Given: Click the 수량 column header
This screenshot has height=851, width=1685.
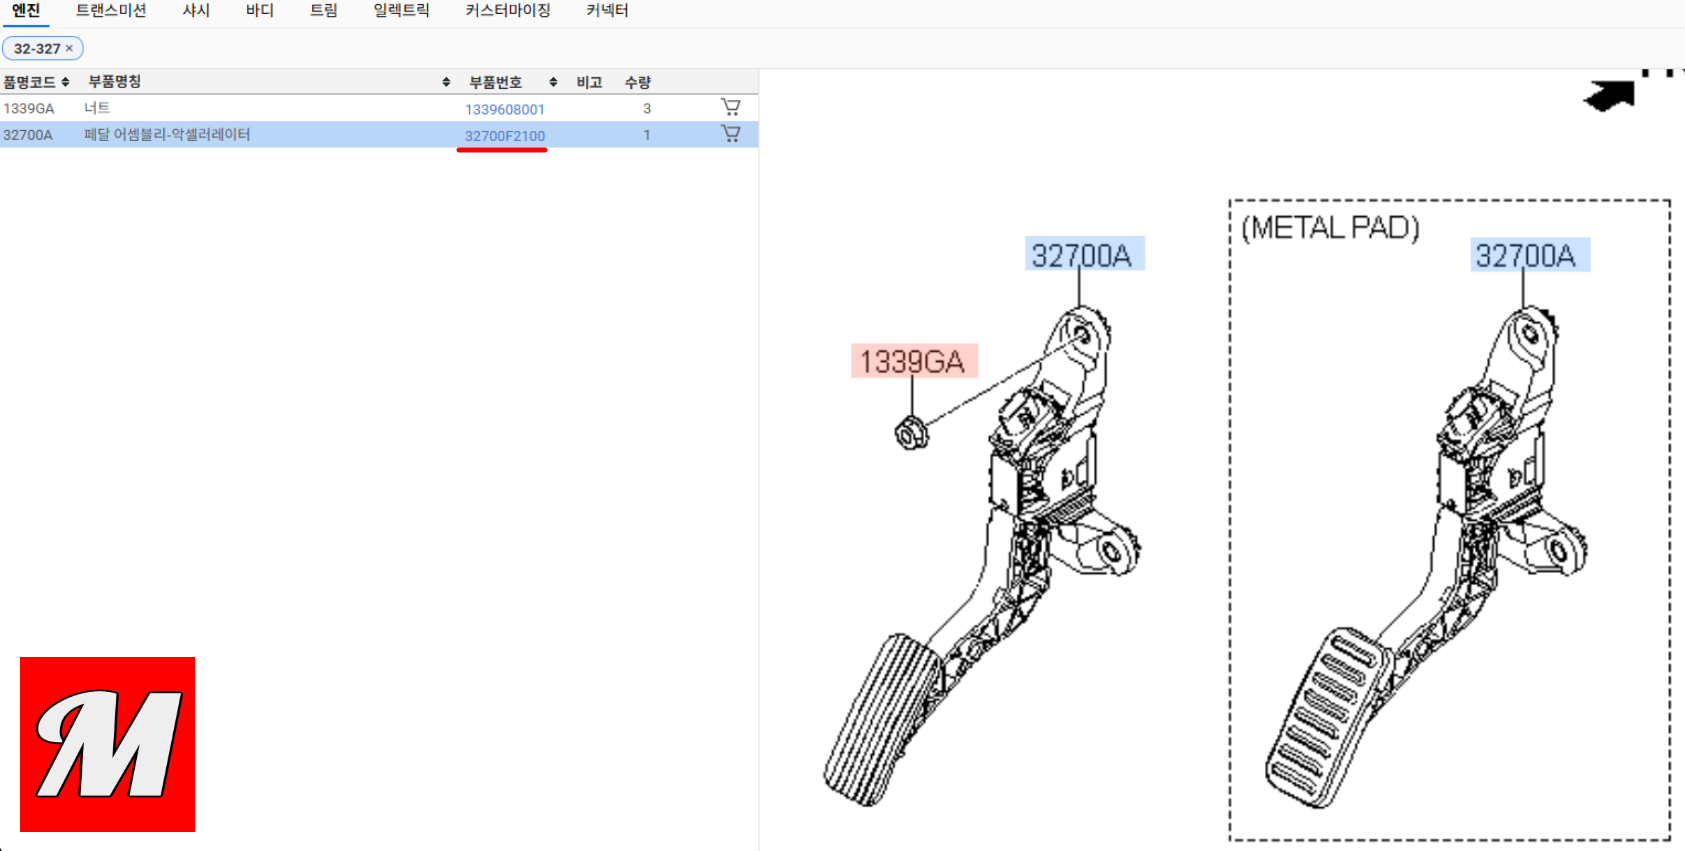Looking at the screenshot, I should [638, 82].
